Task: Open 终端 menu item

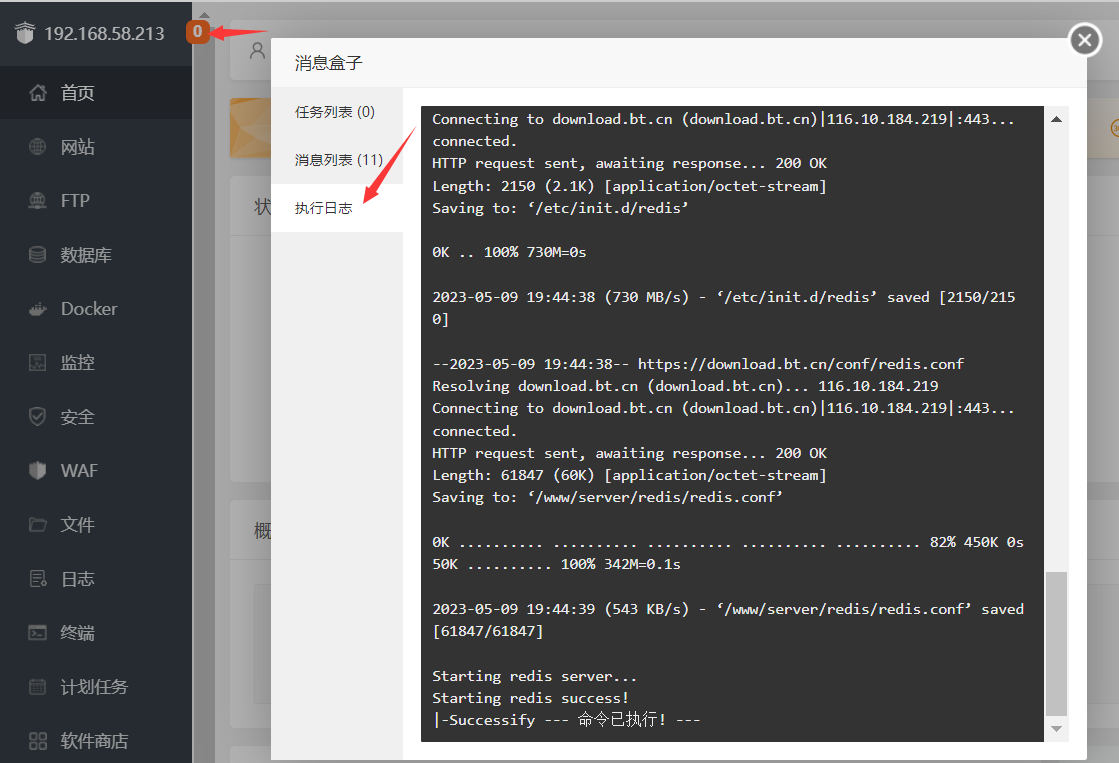Action: pyautogui.click(x=96, y=632)
